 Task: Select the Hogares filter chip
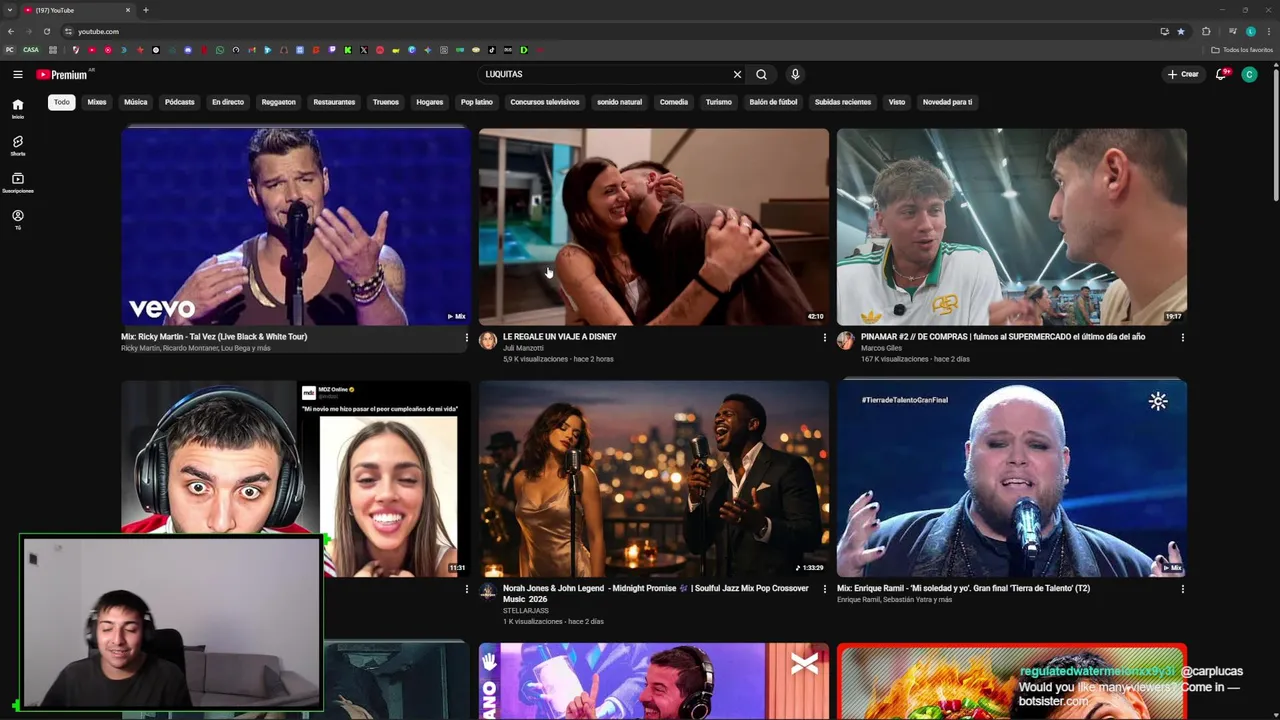point(430,102)
